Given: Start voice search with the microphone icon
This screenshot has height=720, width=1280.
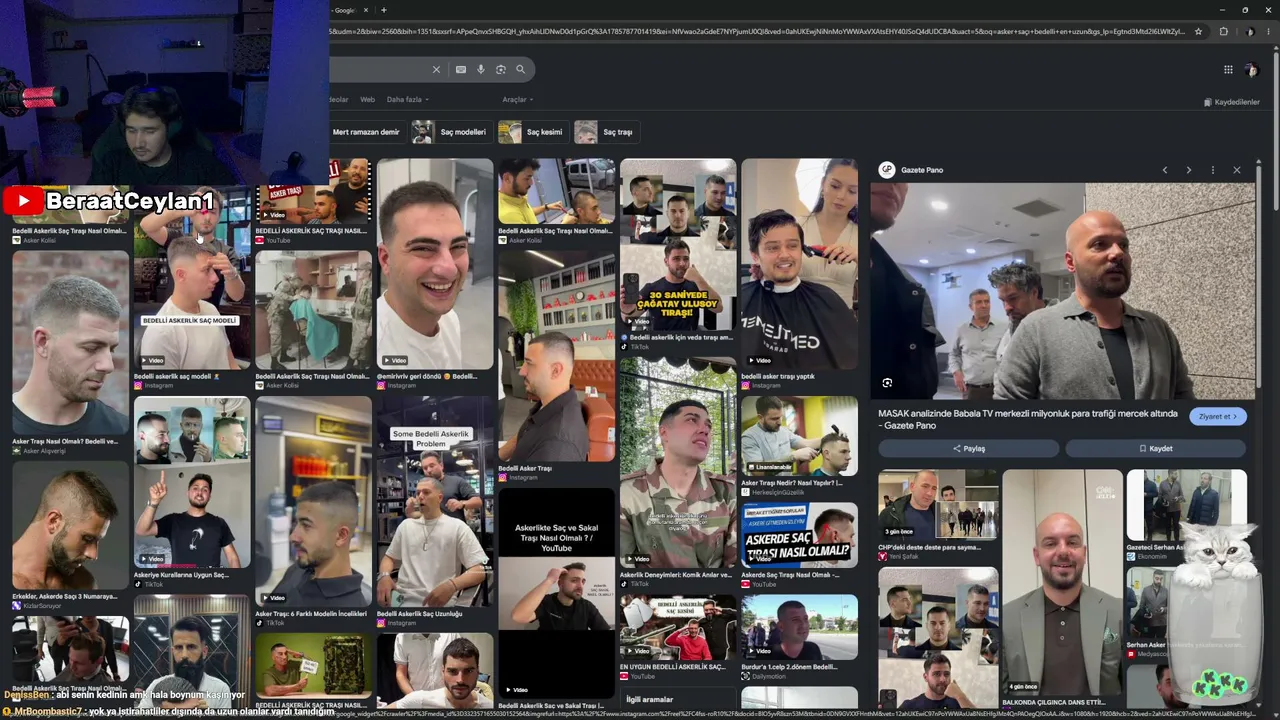Looking at the screenshot, I should tap(481, 69).
